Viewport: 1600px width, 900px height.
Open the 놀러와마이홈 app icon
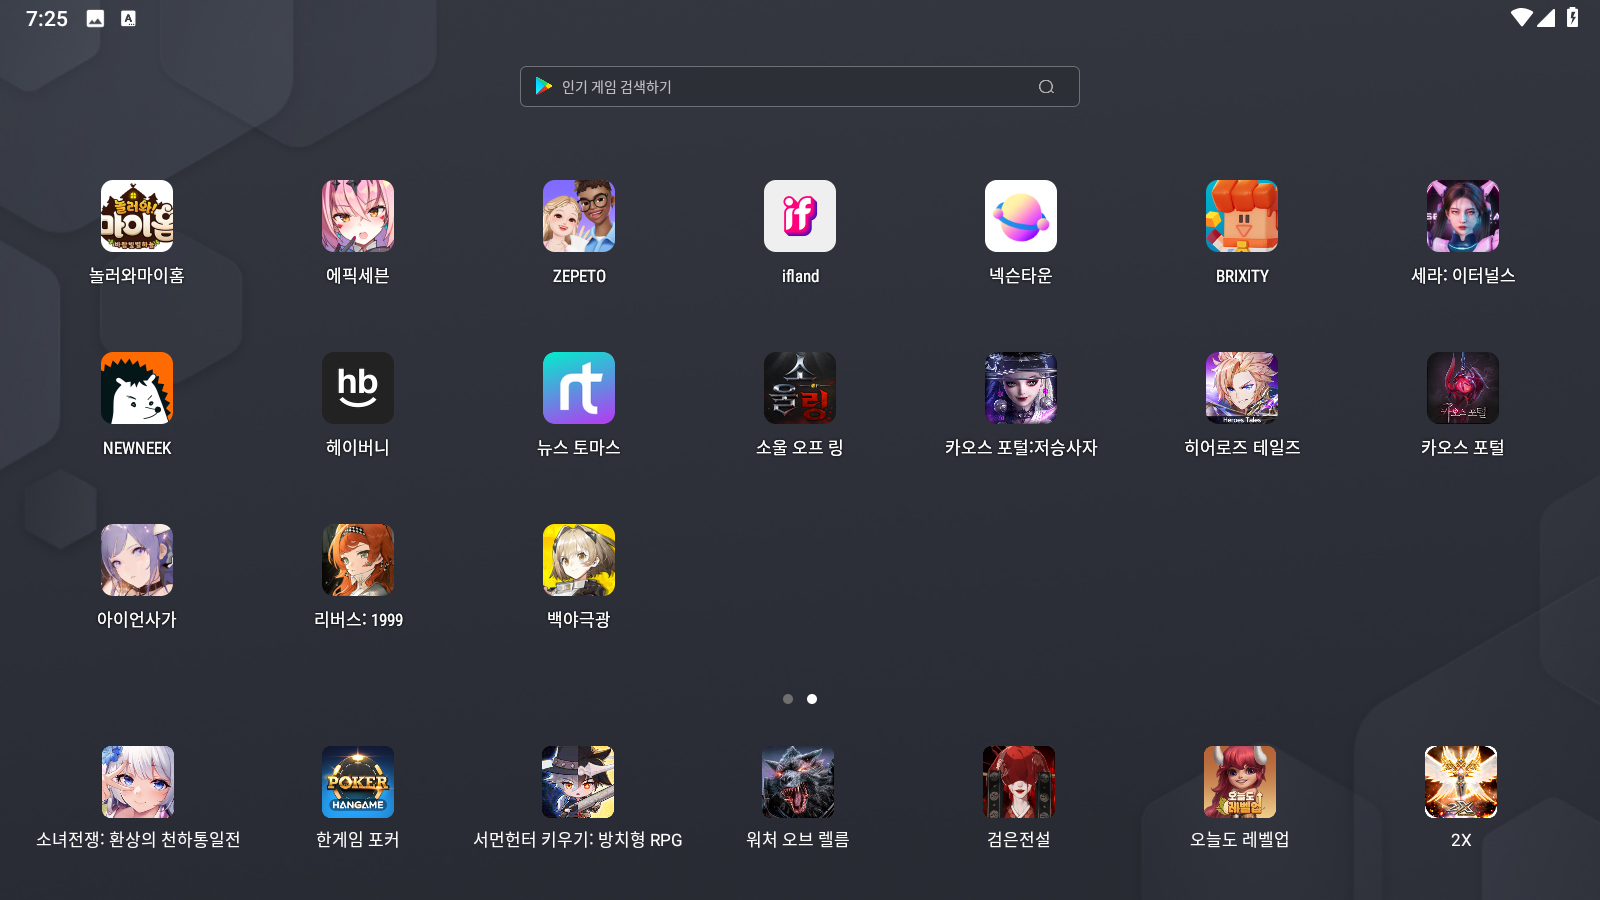(137, 216)
